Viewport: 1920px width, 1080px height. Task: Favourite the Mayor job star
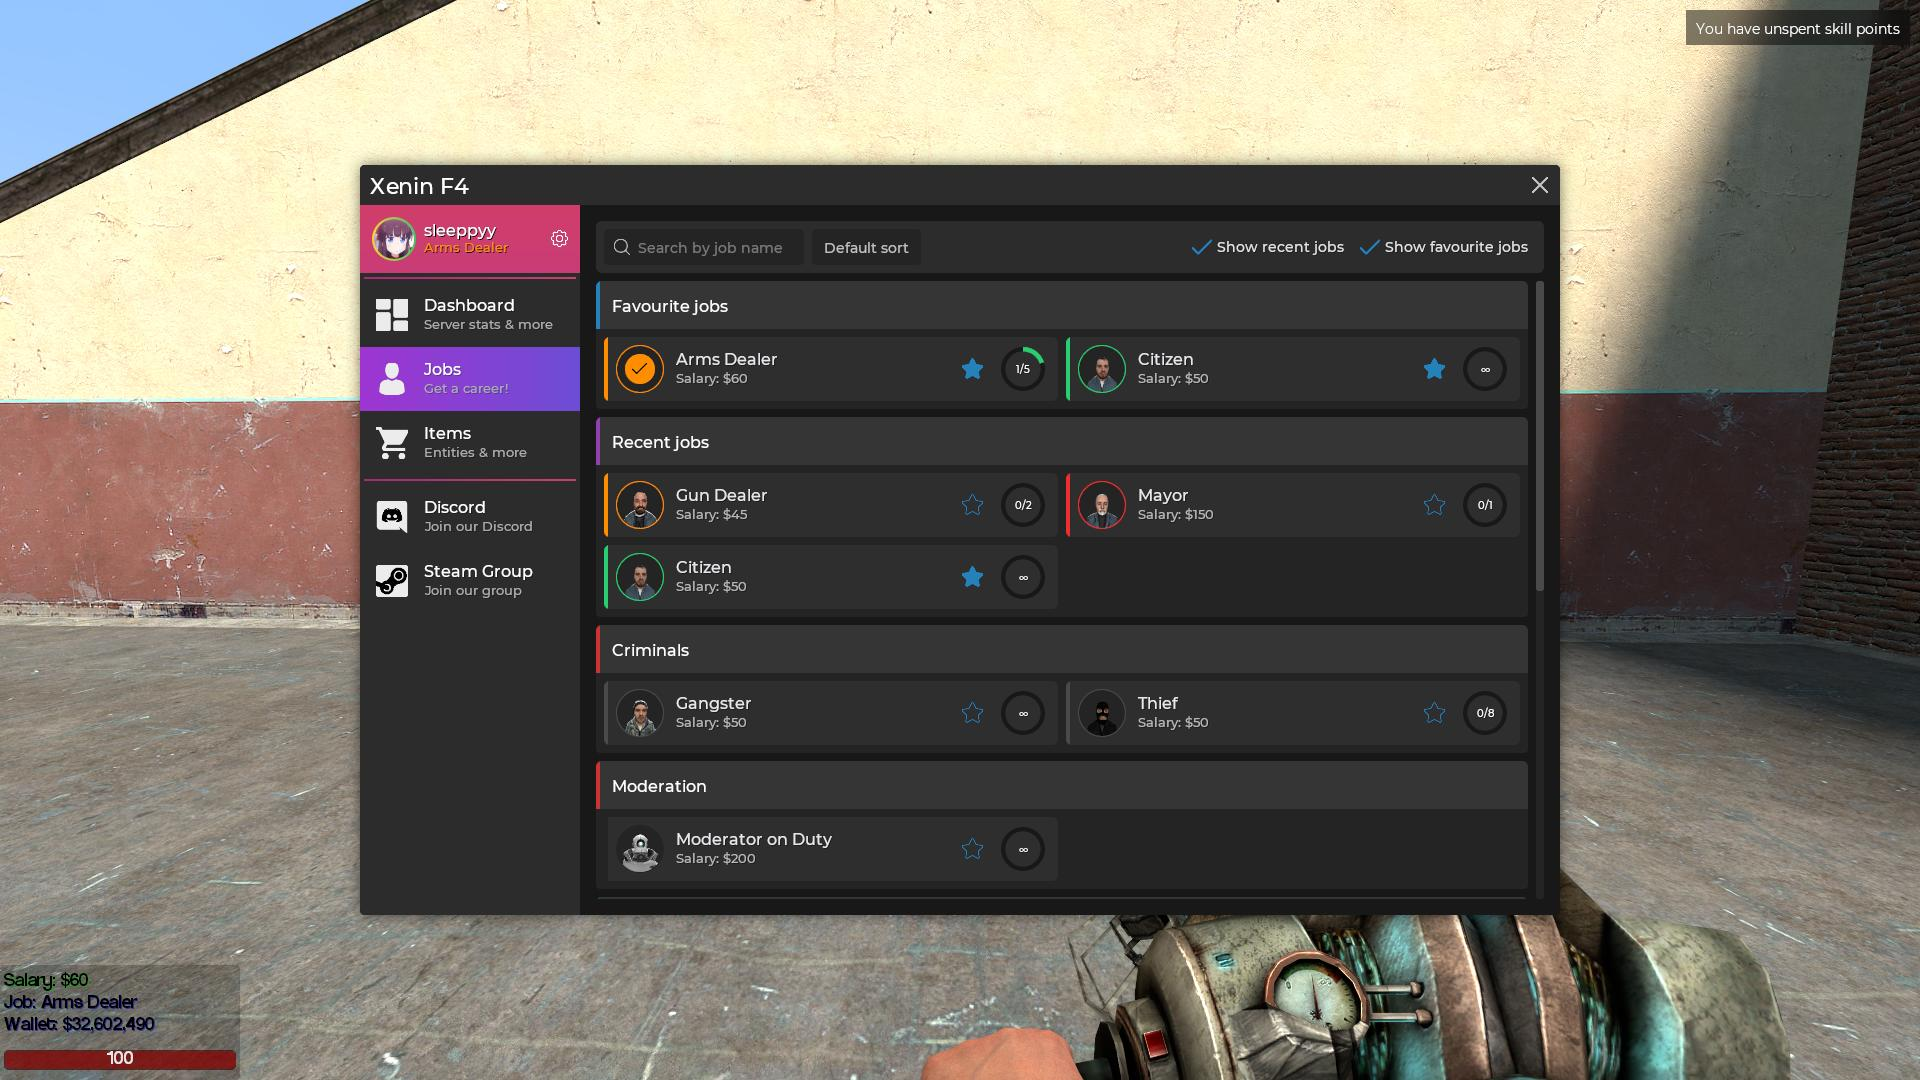(x=1434, y=505)
